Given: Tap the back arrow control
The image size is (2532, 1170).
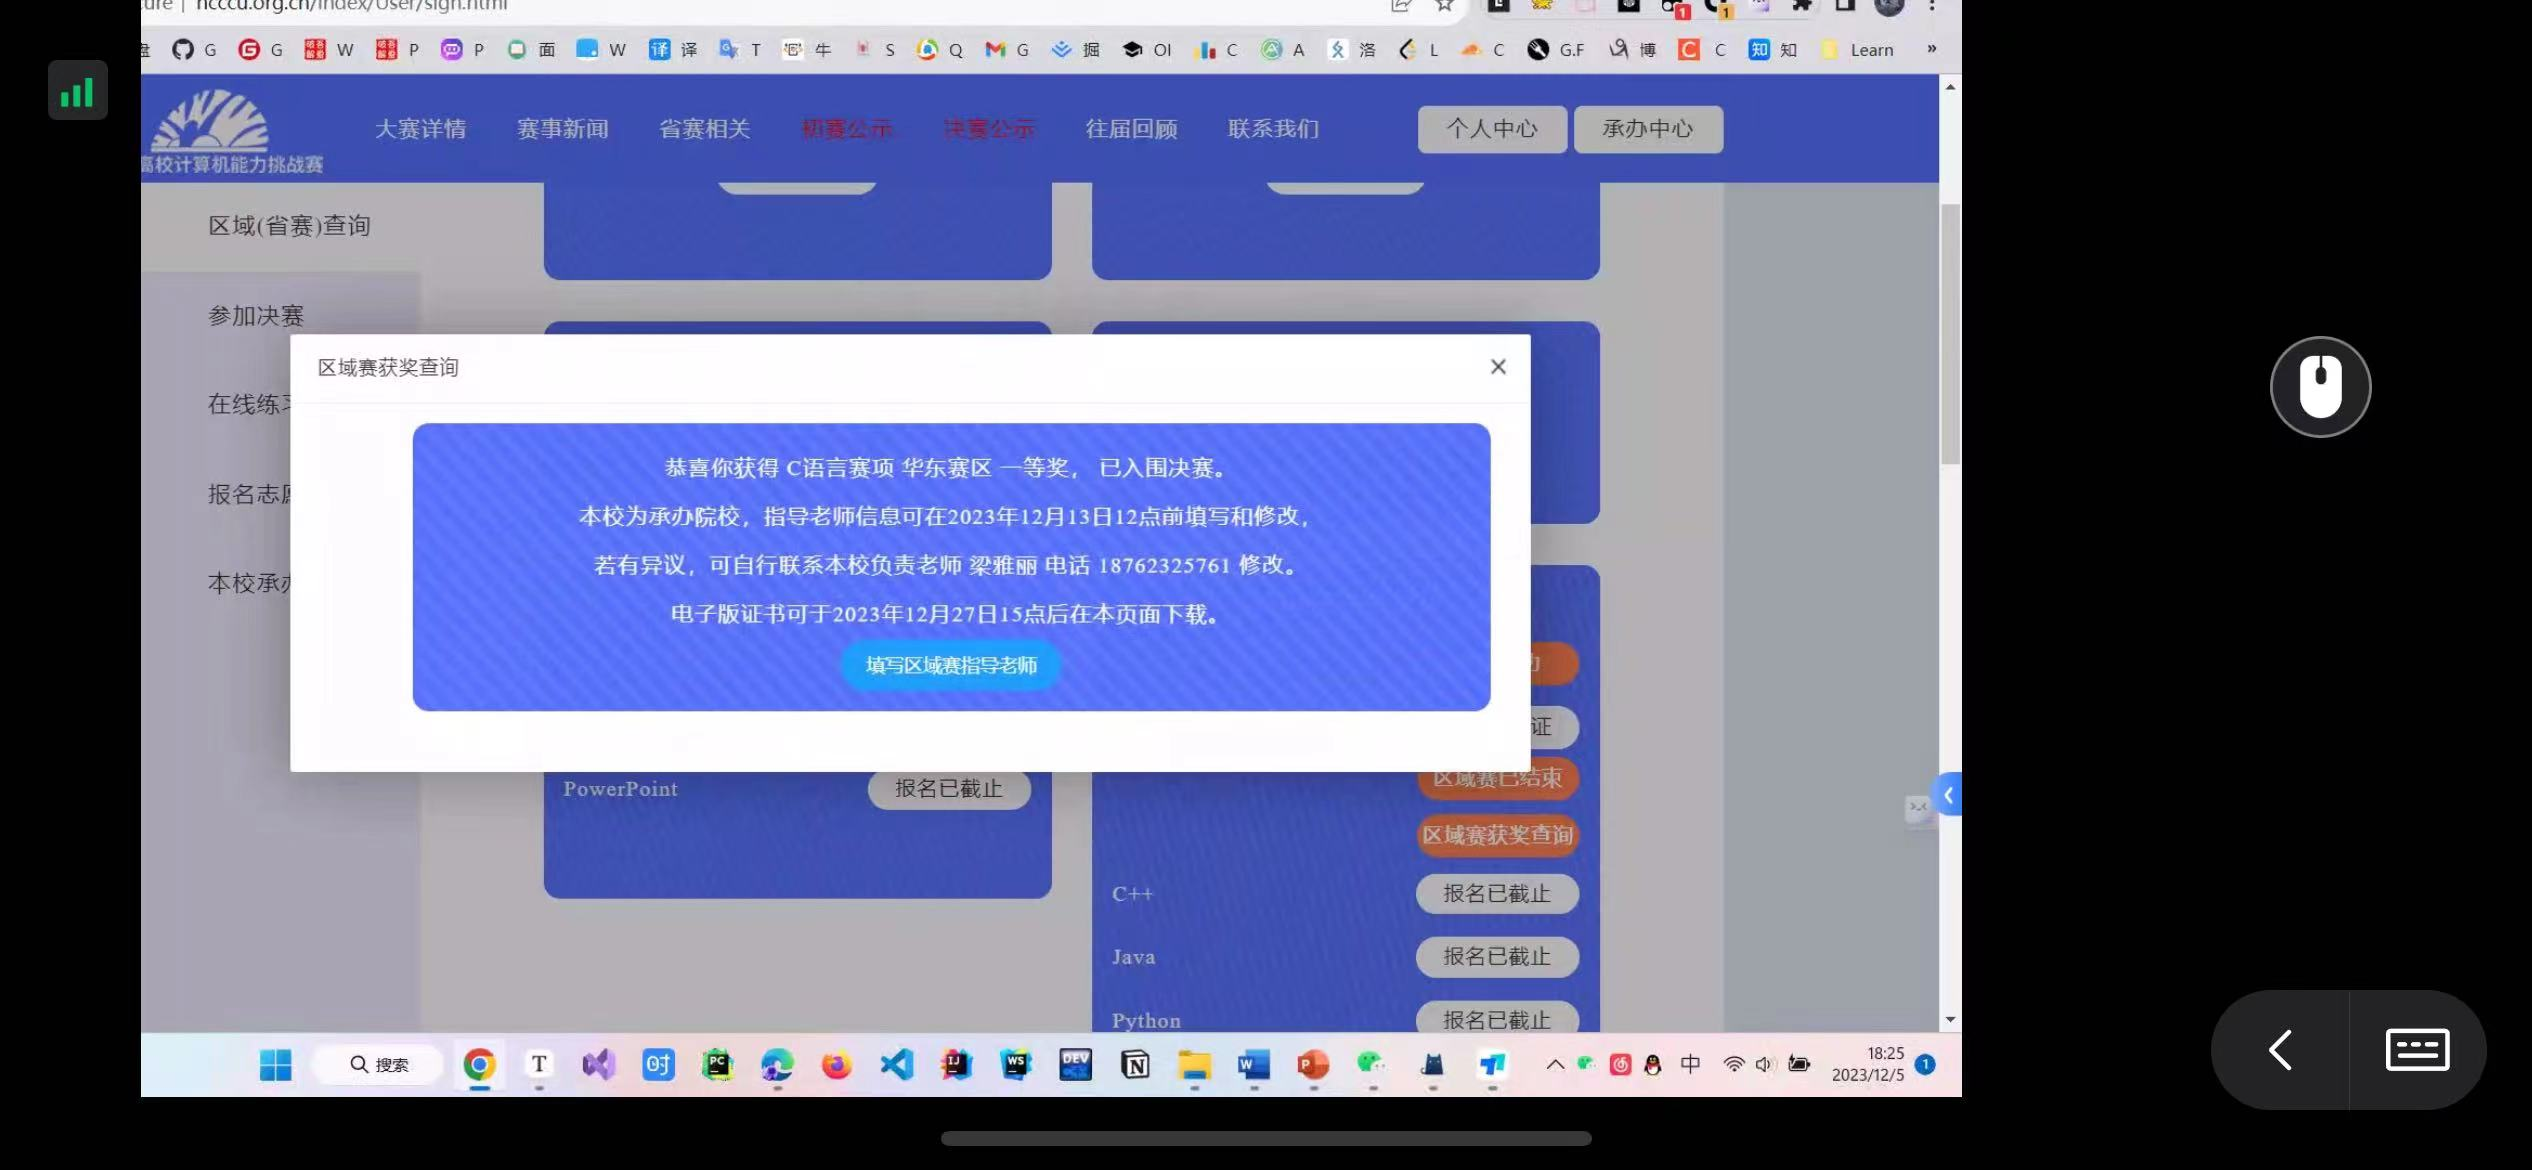Looking at the screenshot, I should point(2281,1050).
